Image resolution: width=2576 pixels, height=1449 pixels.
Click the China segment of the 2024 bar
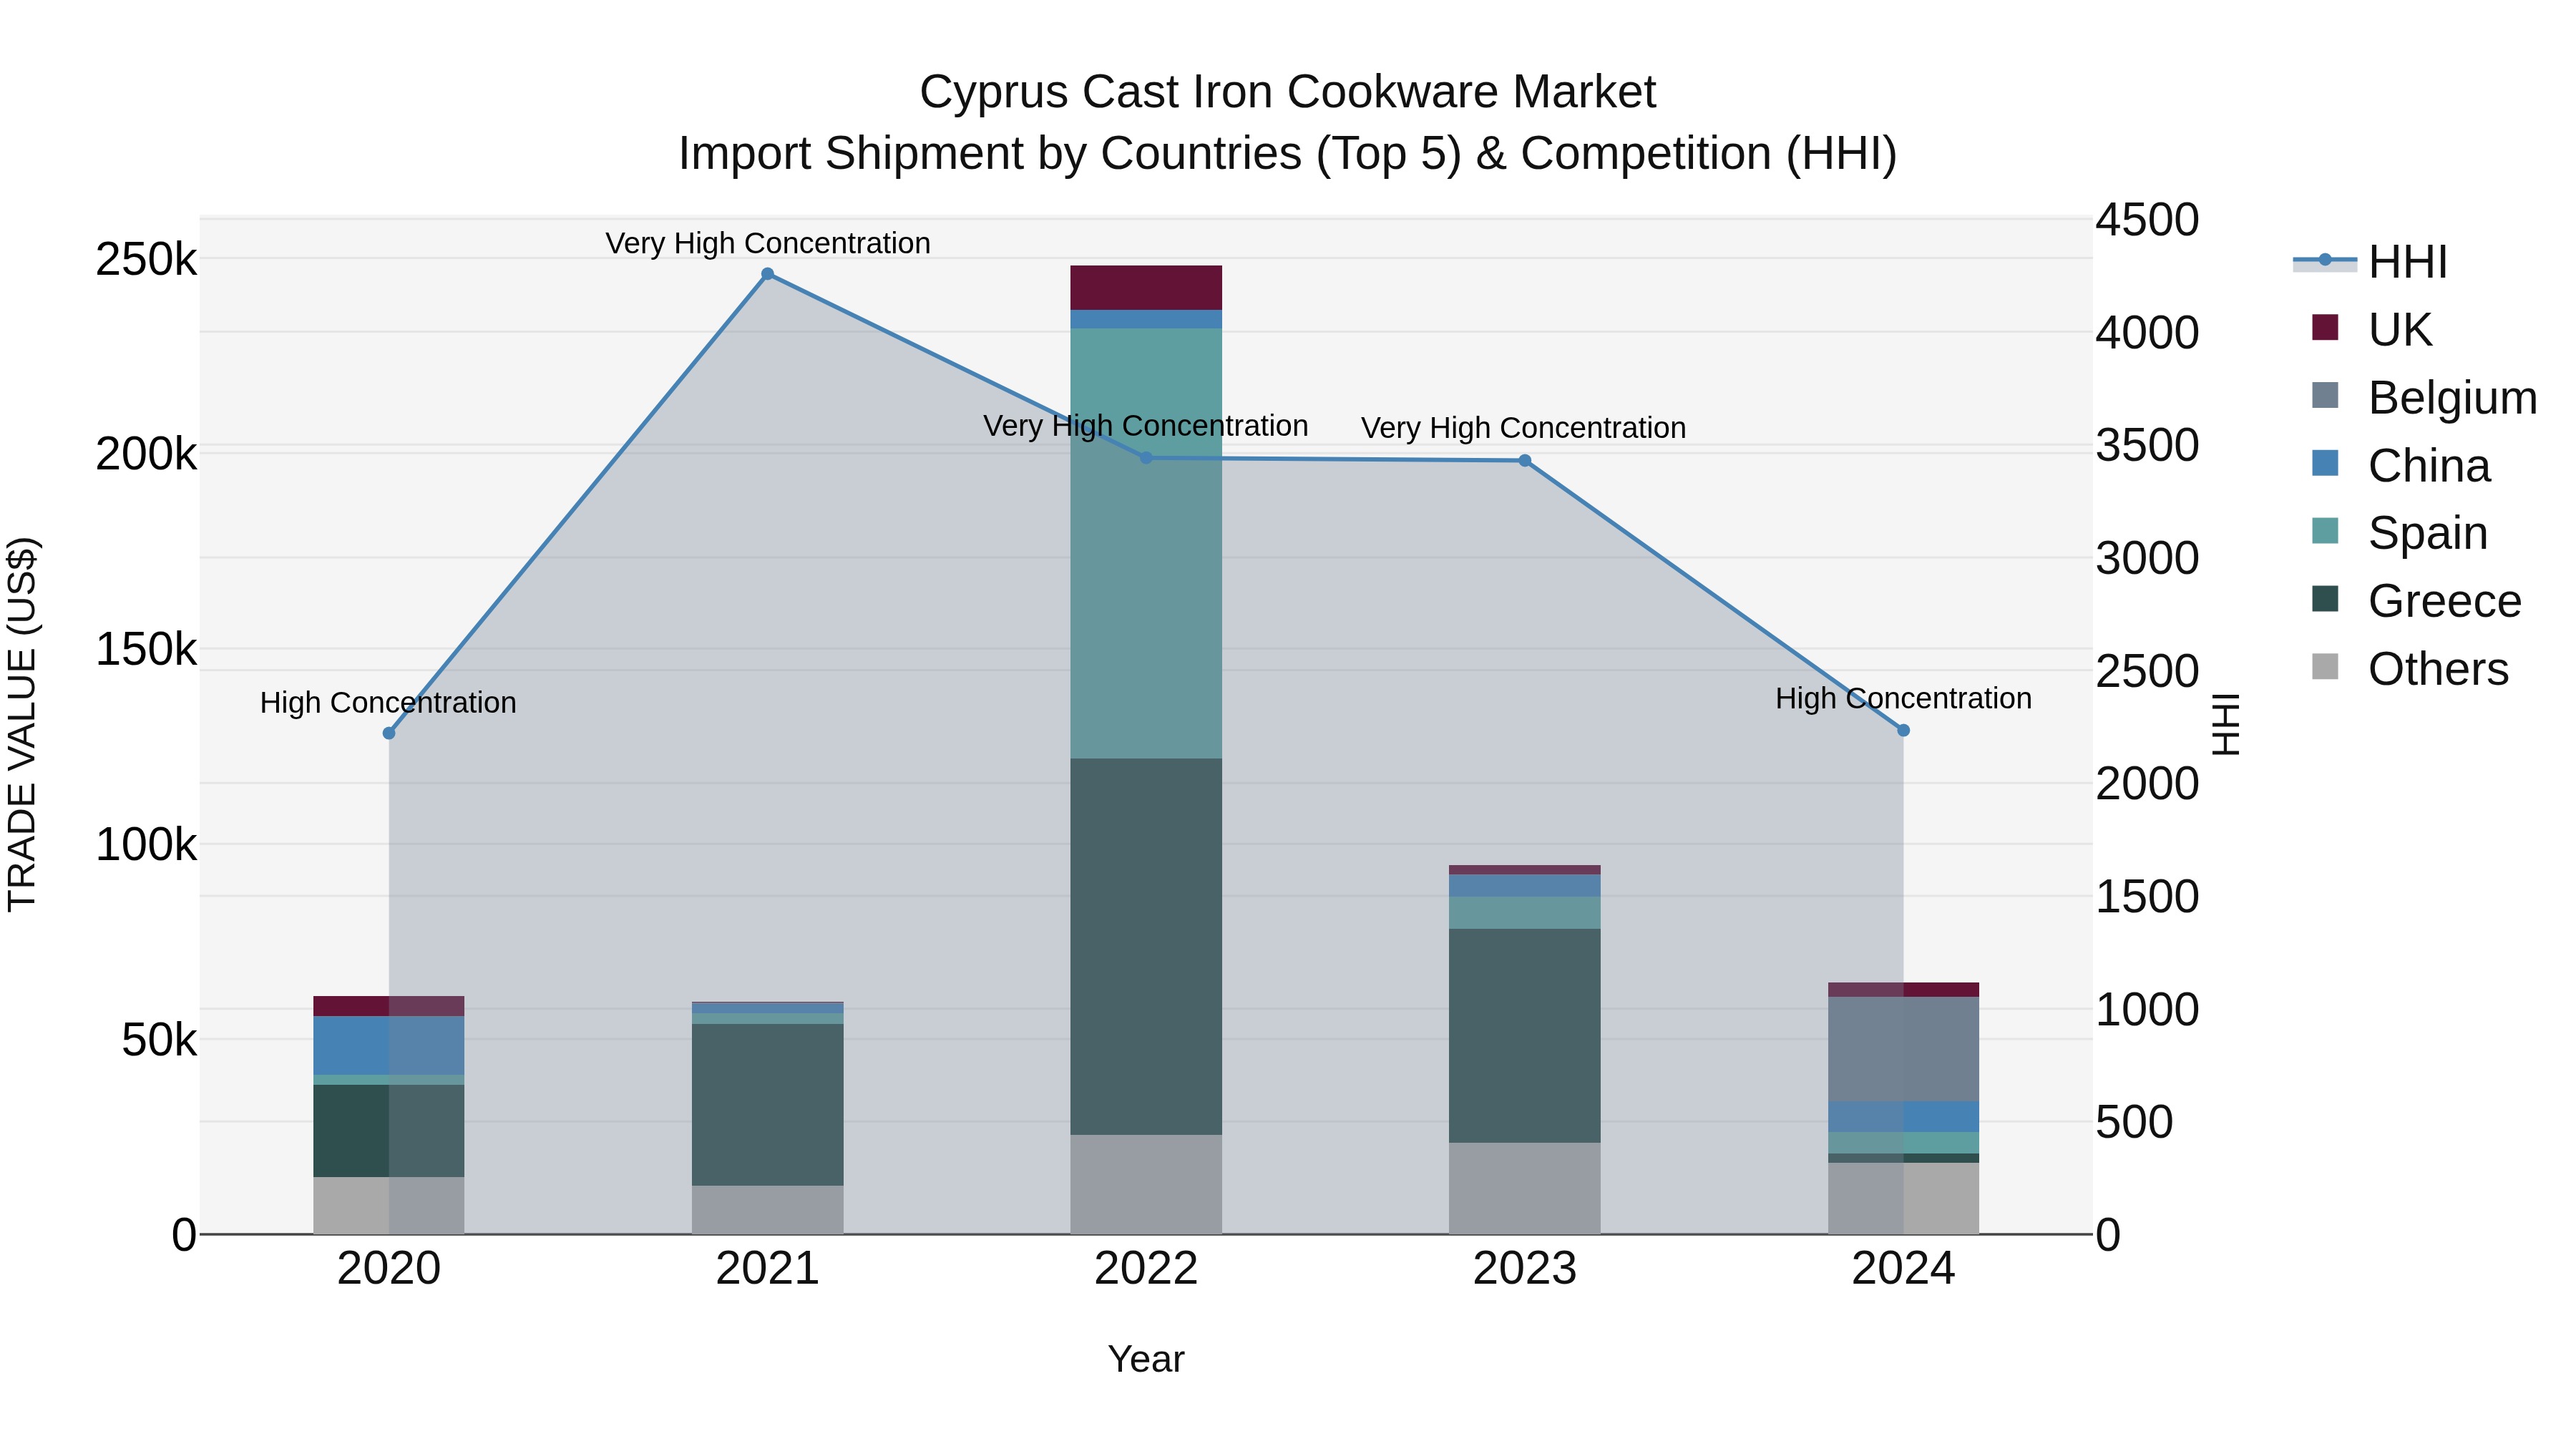click(1904, 1116)
